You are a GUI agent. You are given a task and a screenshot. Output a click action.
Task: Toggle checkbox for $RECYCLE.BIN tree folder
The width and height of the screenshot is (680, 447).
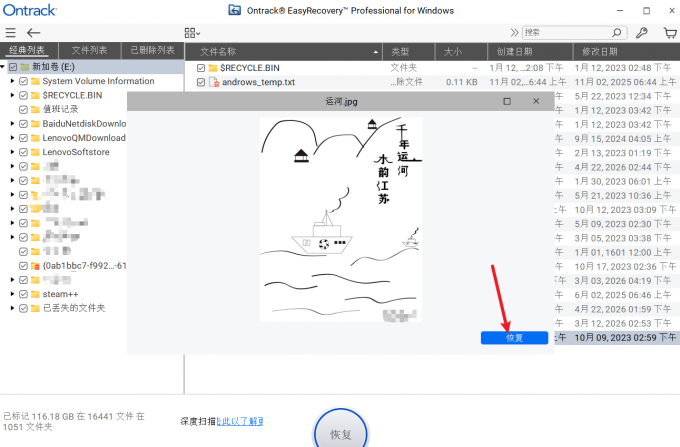click(x=23, y=95)
